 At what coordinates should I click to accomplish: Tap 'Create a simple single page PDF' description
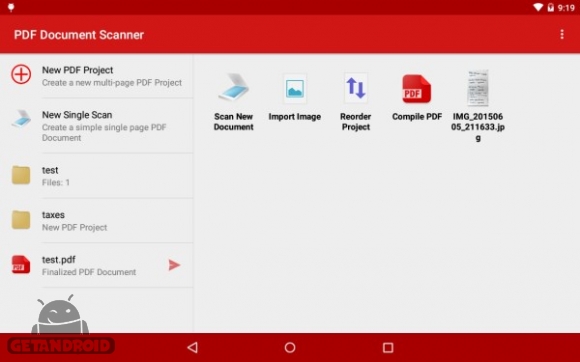104,132
